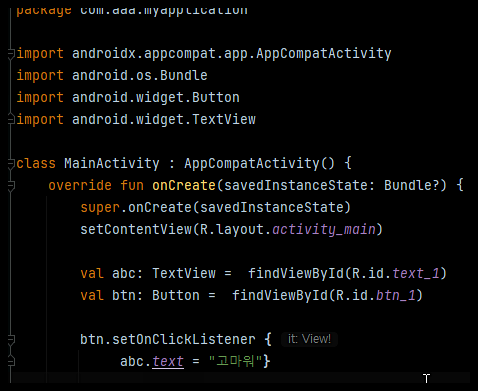Image resolution: width=478 pixels, height=391 pixels.
Task: Click 'AppCompatActivity()' in the class declaration
Action: point(259,163)
